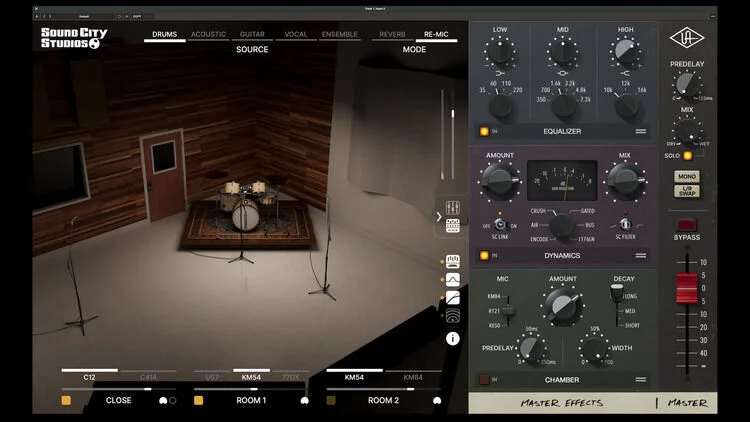Viewport: 750px width, 422px height.
Task: Click the MONO button
Action: 687,177
